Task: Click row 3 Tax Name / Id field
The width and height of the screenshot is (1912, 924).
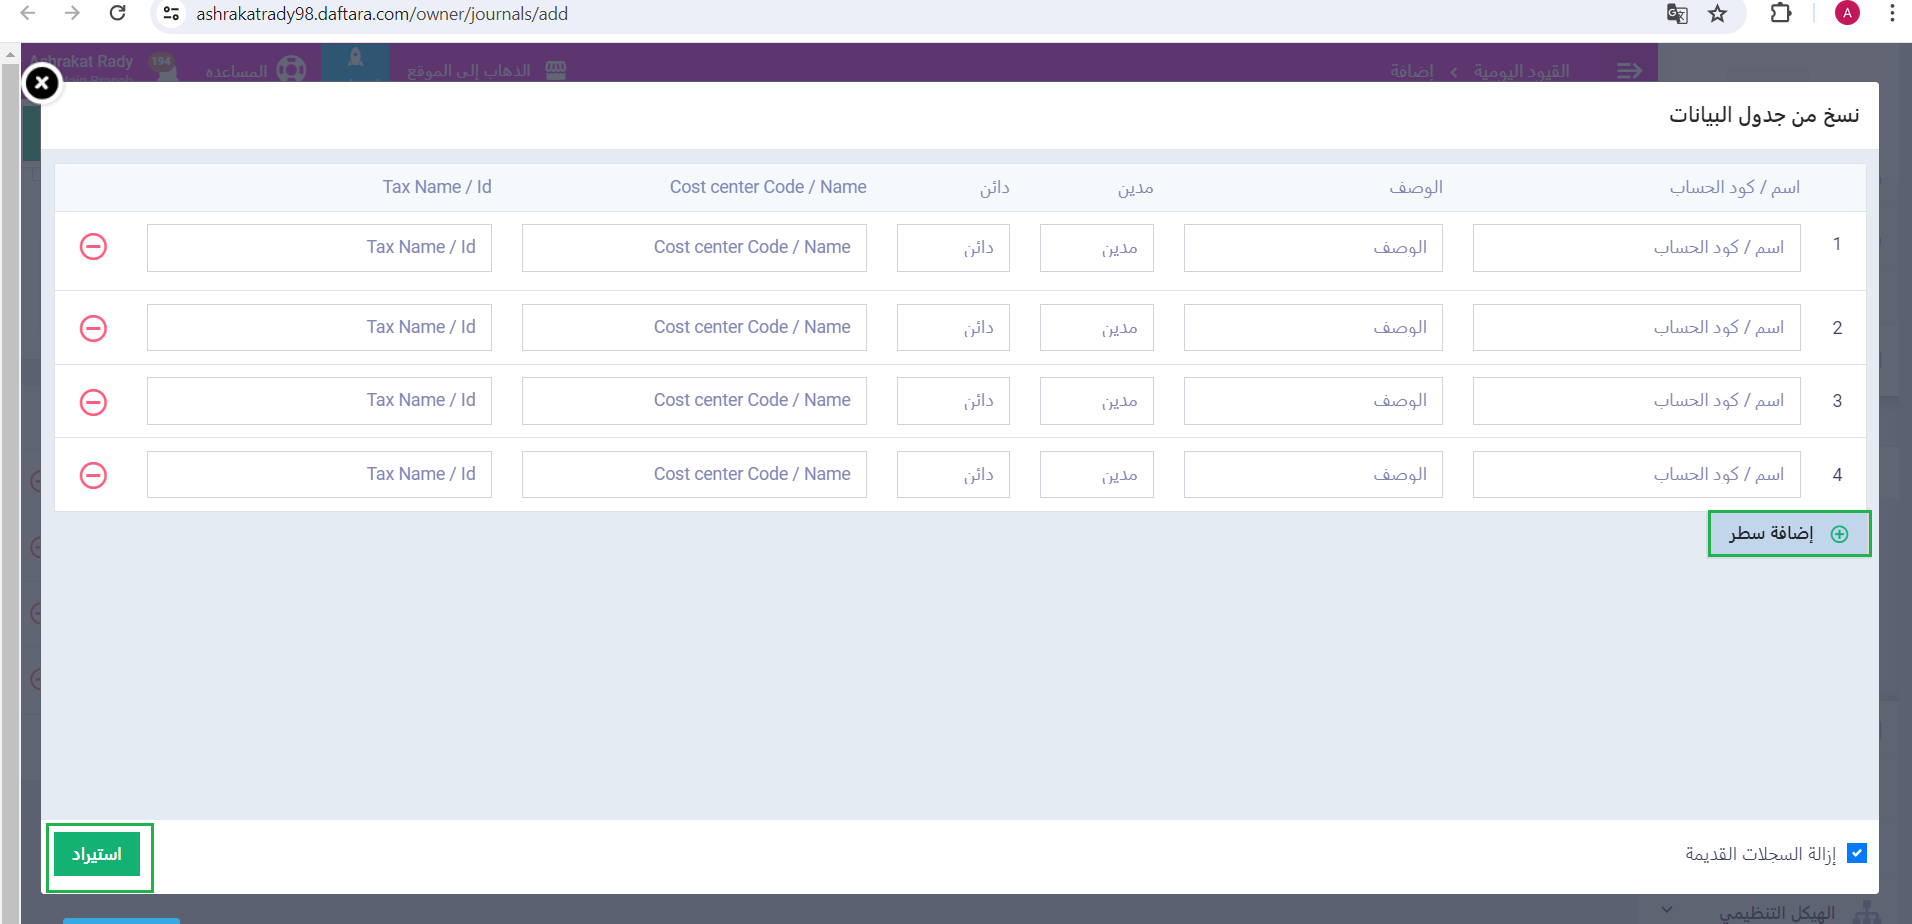Action: click(319, 401)
